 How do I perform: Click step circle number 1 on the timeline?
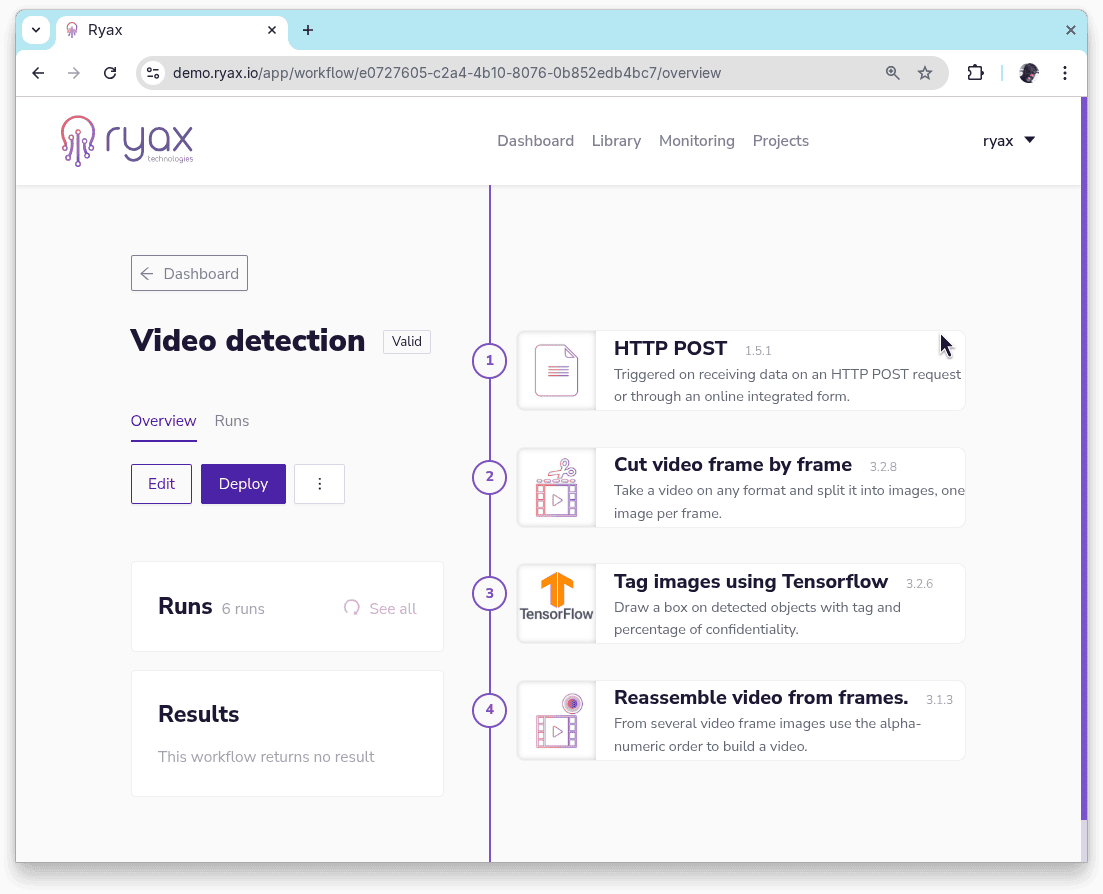tap(489, 361)
